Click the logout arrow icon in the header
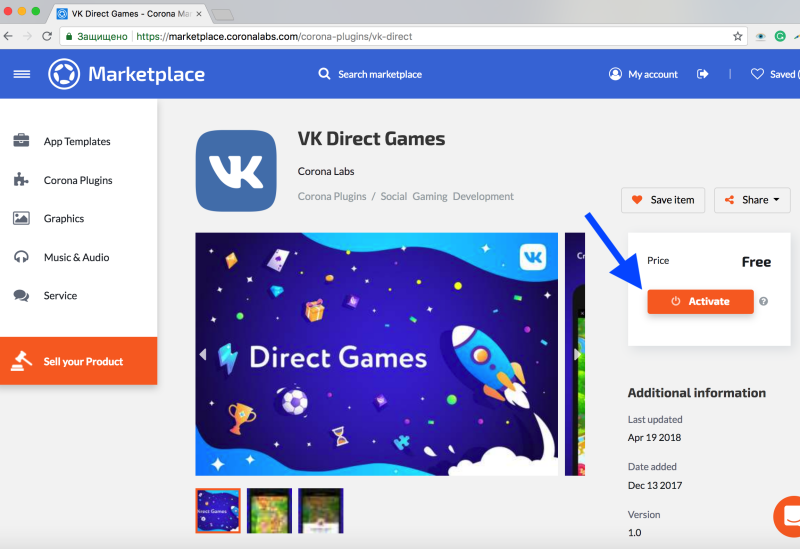The width and height of the screenshot is (800, 549). click(x=703, y=74)
